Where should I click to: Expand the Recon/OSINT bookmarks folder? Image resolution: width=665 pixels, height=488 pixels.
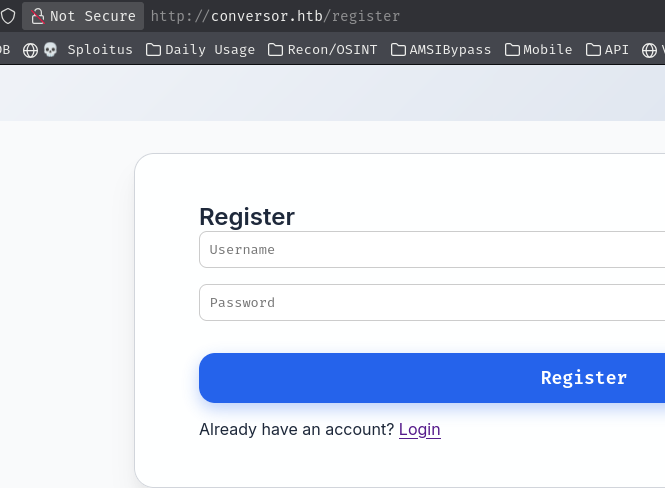coord(332,49)
